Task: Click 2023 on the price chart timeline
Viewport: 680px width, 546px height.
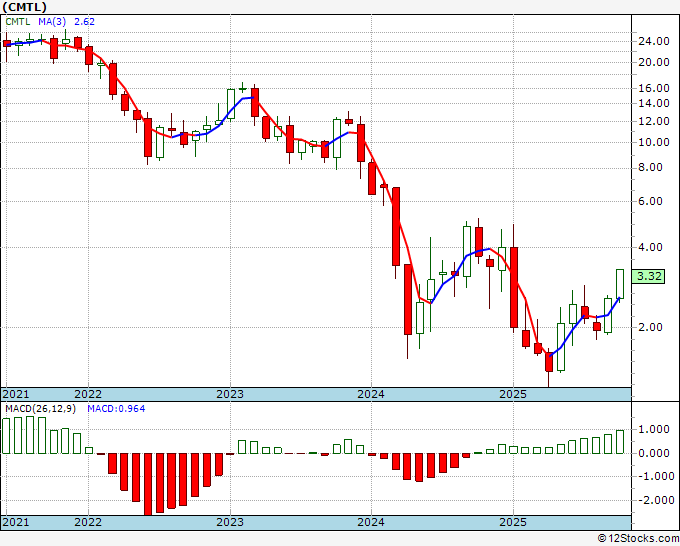Action: [x=230, y=394]
